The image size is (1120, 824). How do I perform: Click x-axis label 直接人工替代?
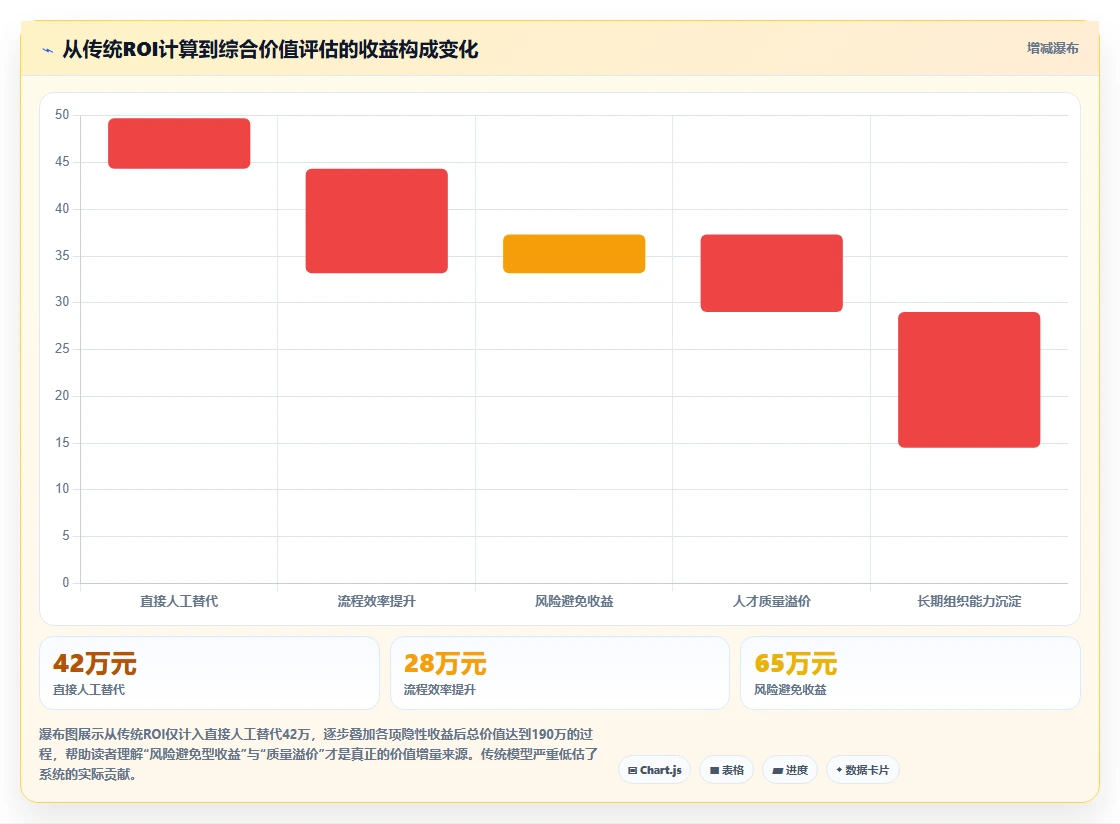(x=179, y=601)
